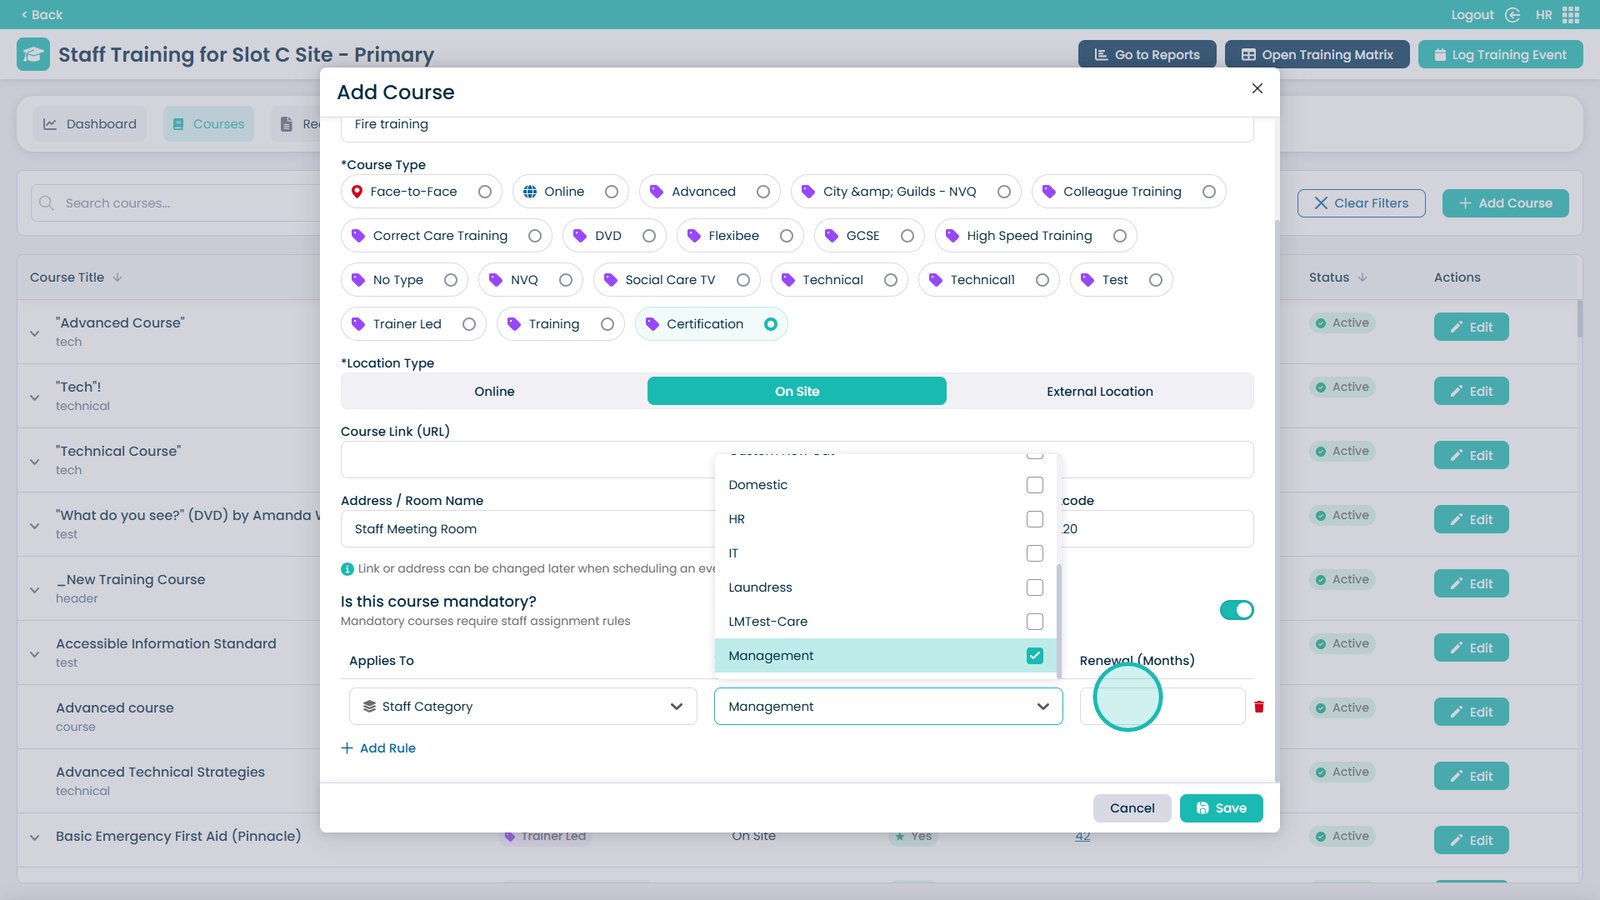Click the Go to Reports button
Screen dimensions: 1600x900
coord(1147,54)
